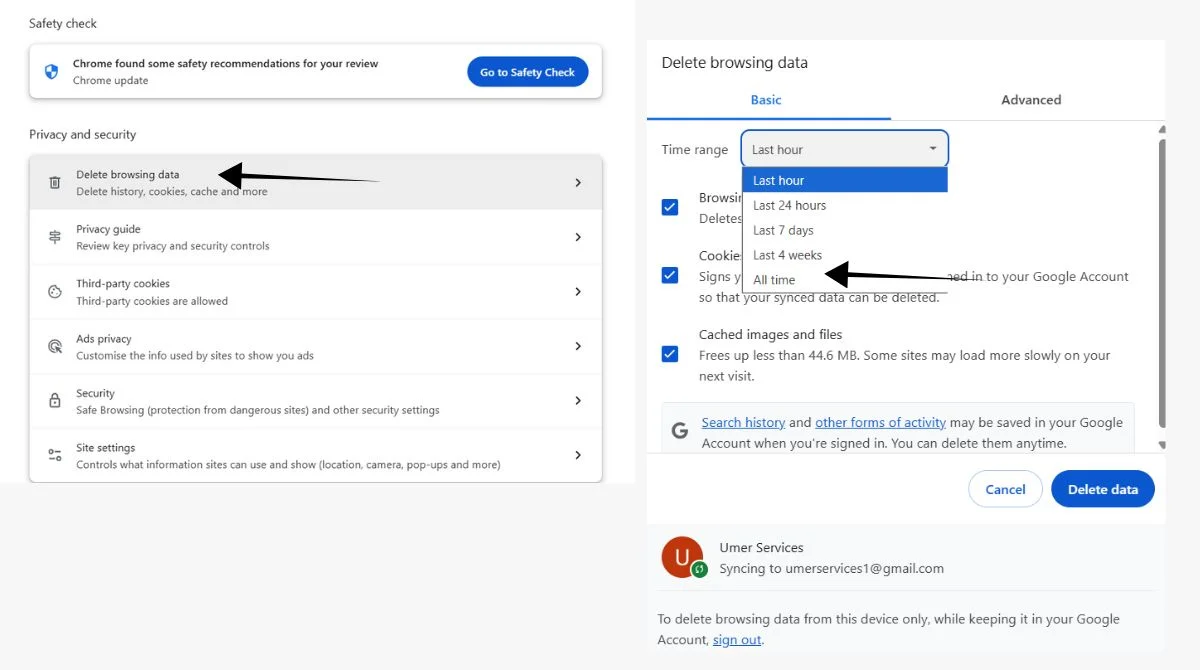The image size is (1200, 670).
Task: Open Third-party cookies row chevron
Action: click(578, 292)
